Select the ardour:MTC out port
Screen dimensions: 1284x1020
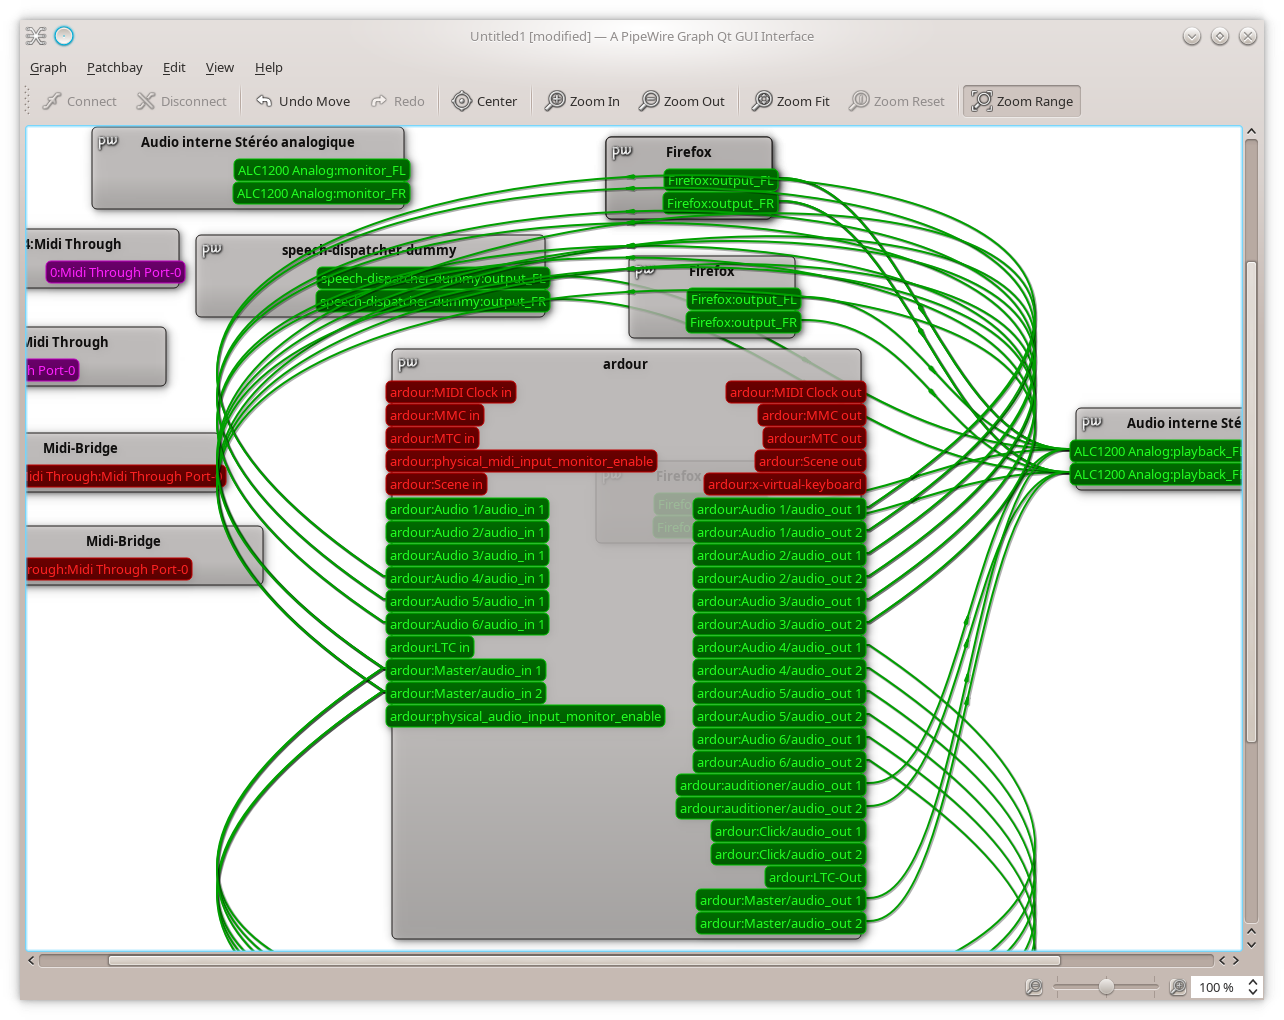pos(814,439)
